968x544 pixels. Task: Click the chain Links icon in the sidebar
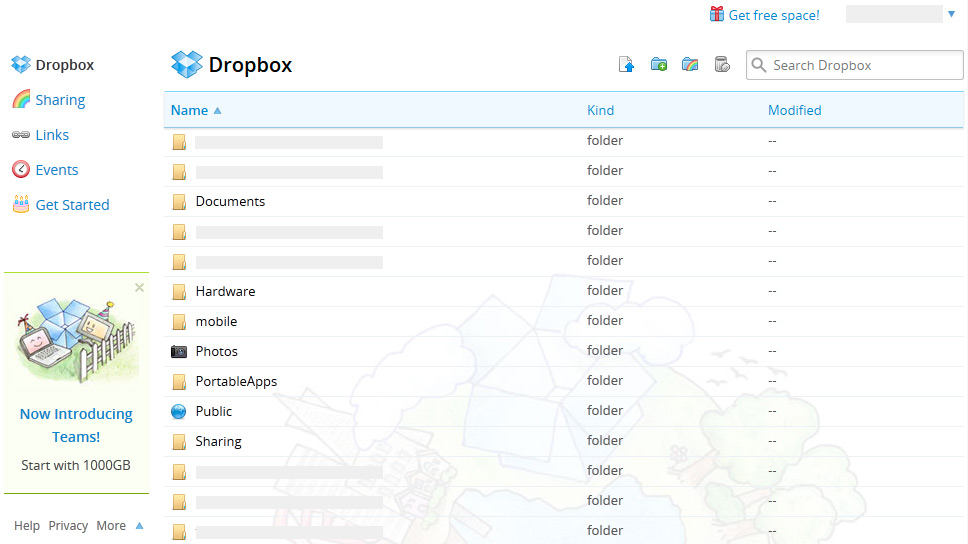21,134
